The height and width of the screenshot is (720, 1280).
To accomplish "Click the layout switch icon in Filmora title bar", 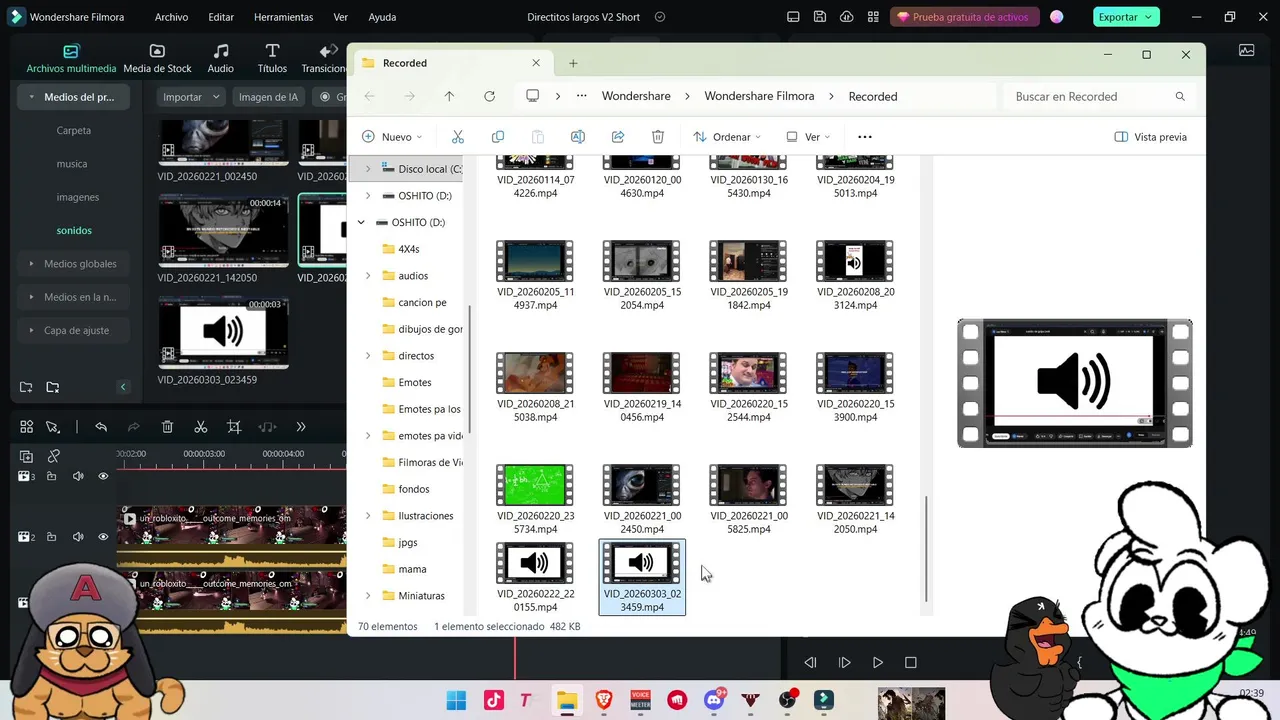I will (x=793, y=17).
